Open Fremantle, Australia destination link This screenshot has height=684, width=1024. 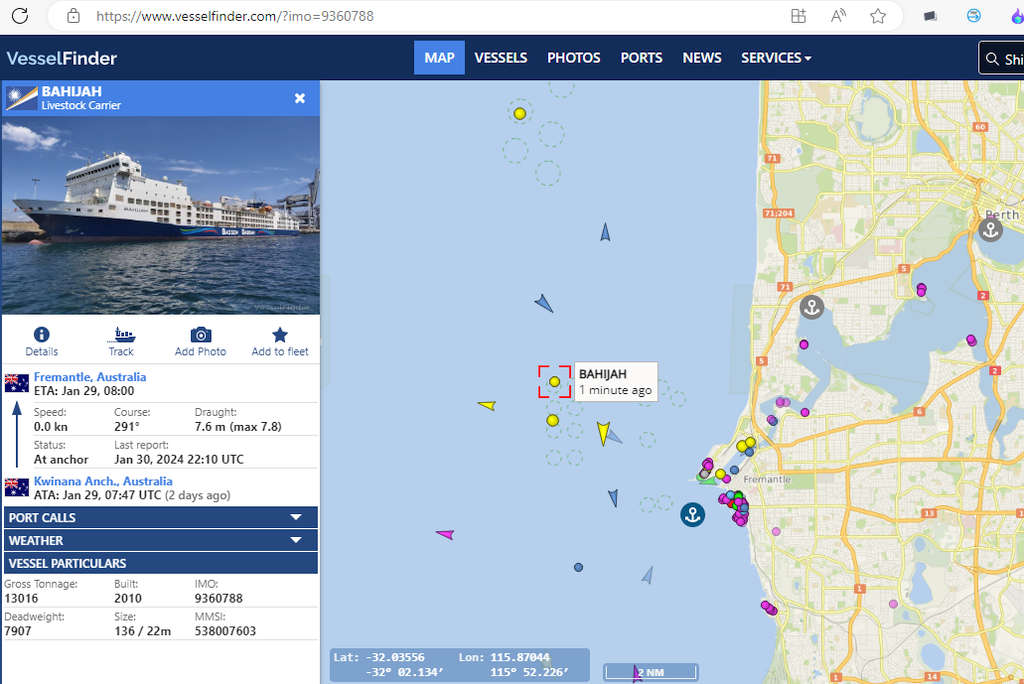(89, 377)
